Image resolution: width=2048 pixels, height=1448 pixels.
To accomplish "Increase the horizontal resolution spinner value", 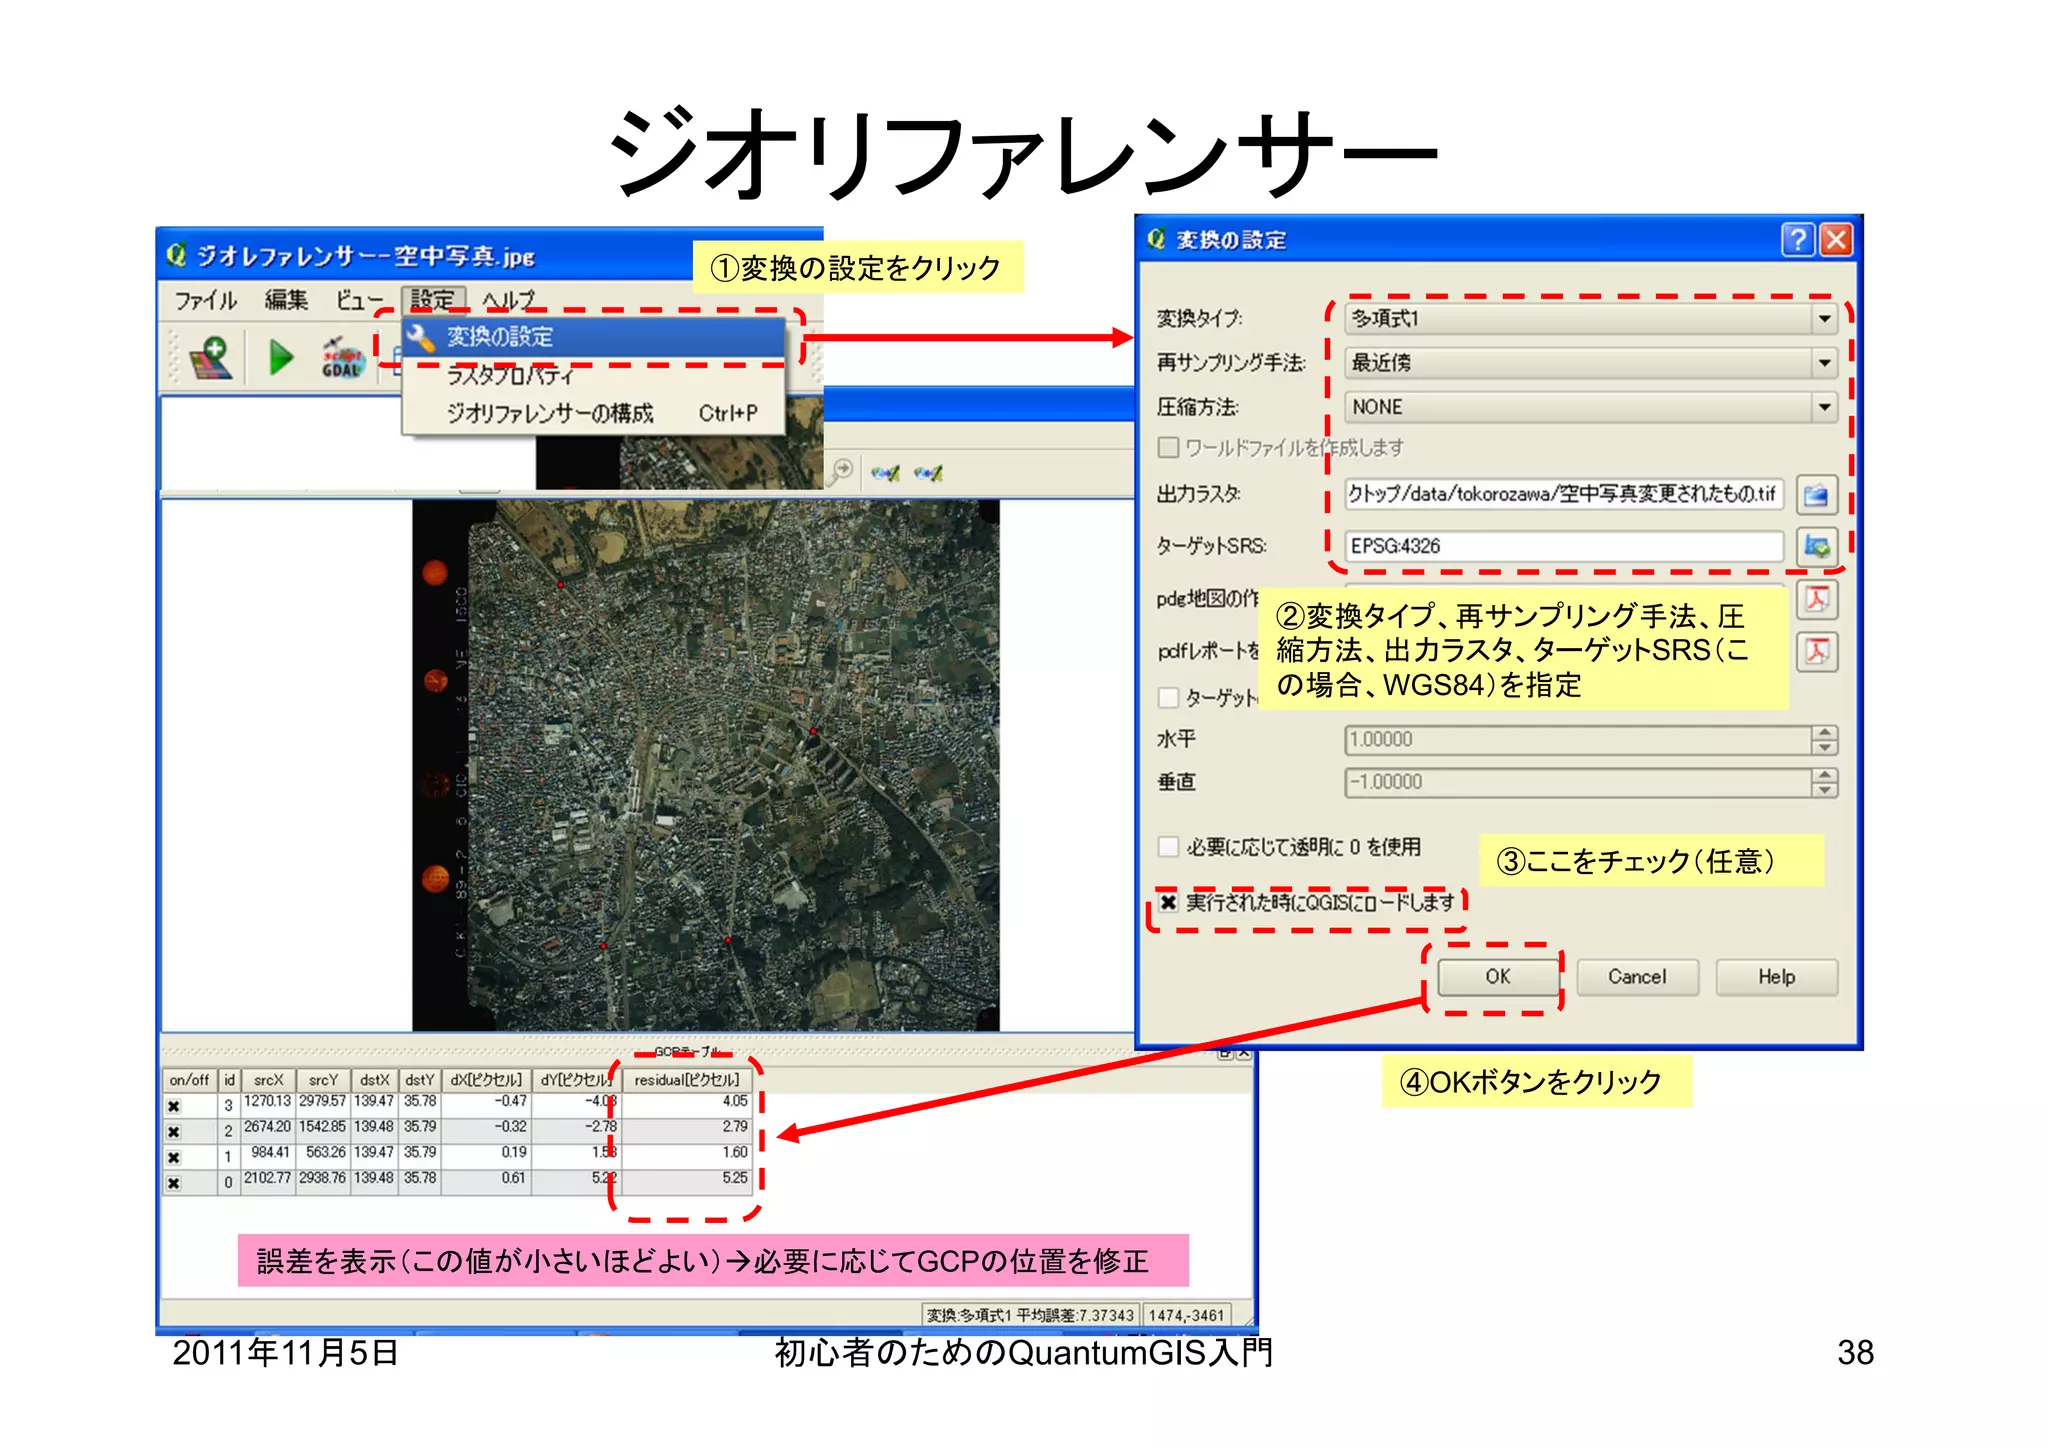I will pos(1824,733).
